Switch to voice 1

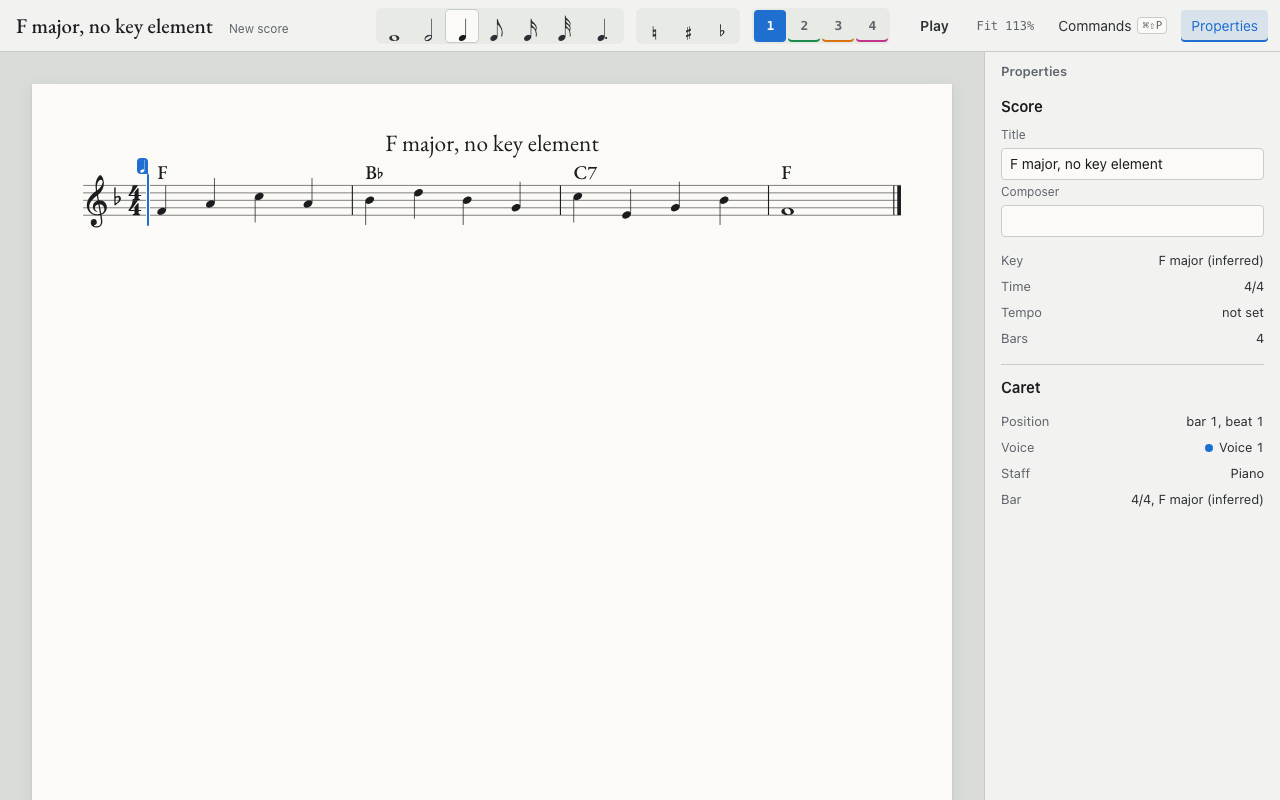pos(770,26)
